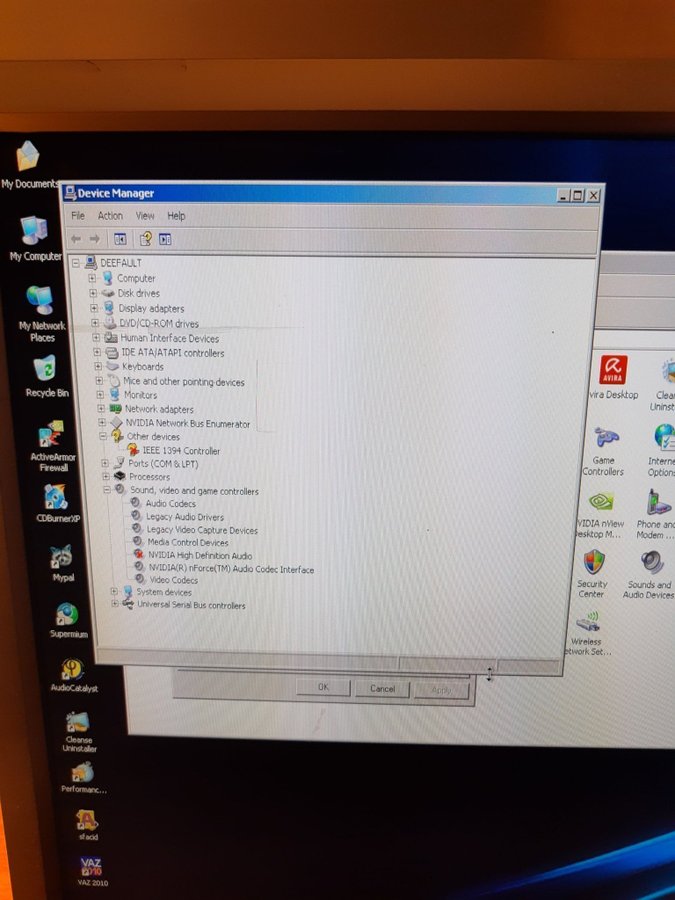Open the AudioCatalyst desktop shortcut

click(73, 674)
